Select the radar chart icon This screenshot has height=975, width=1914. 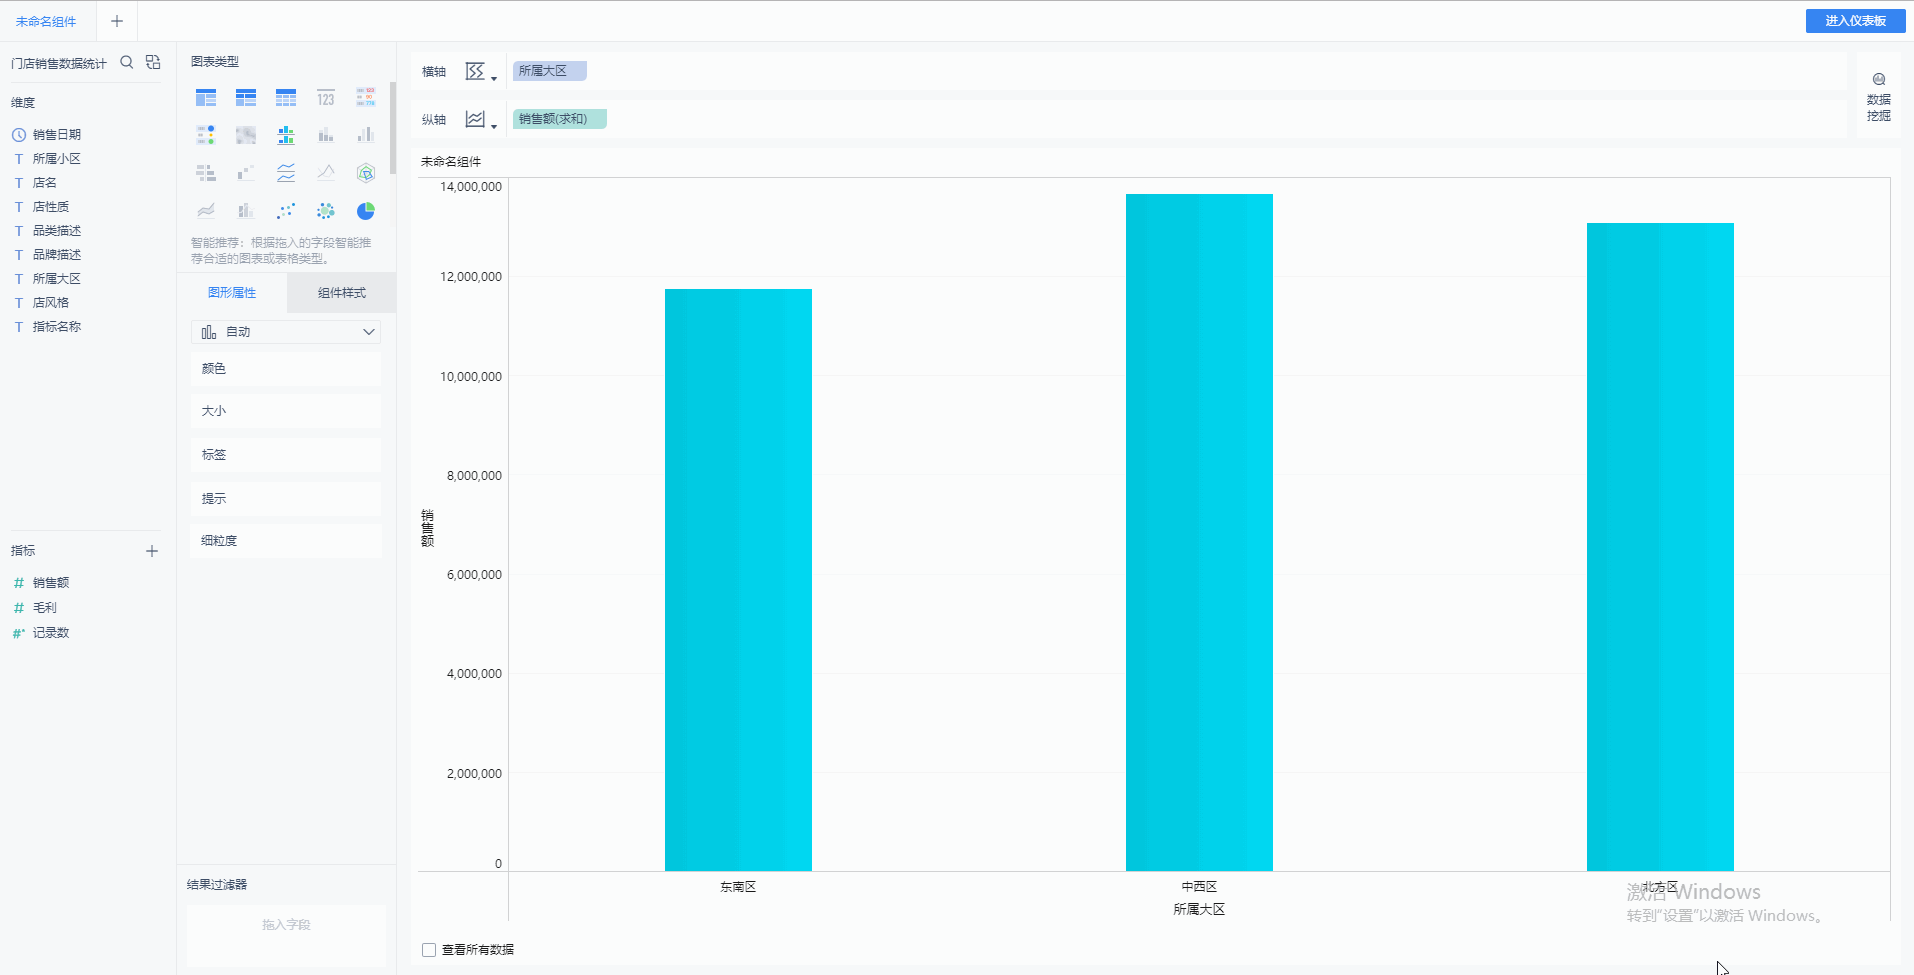[366, 173]
